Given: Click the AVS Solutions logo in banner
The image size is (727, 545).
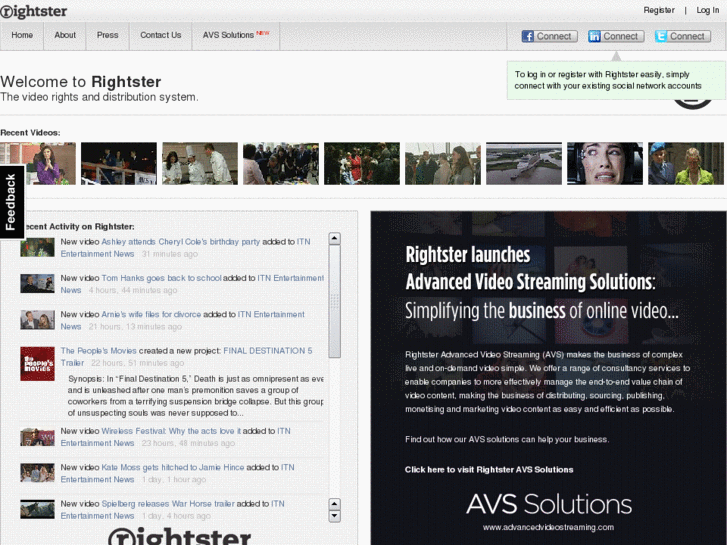Looking at the screenshot, I should (x=548, y=504).
